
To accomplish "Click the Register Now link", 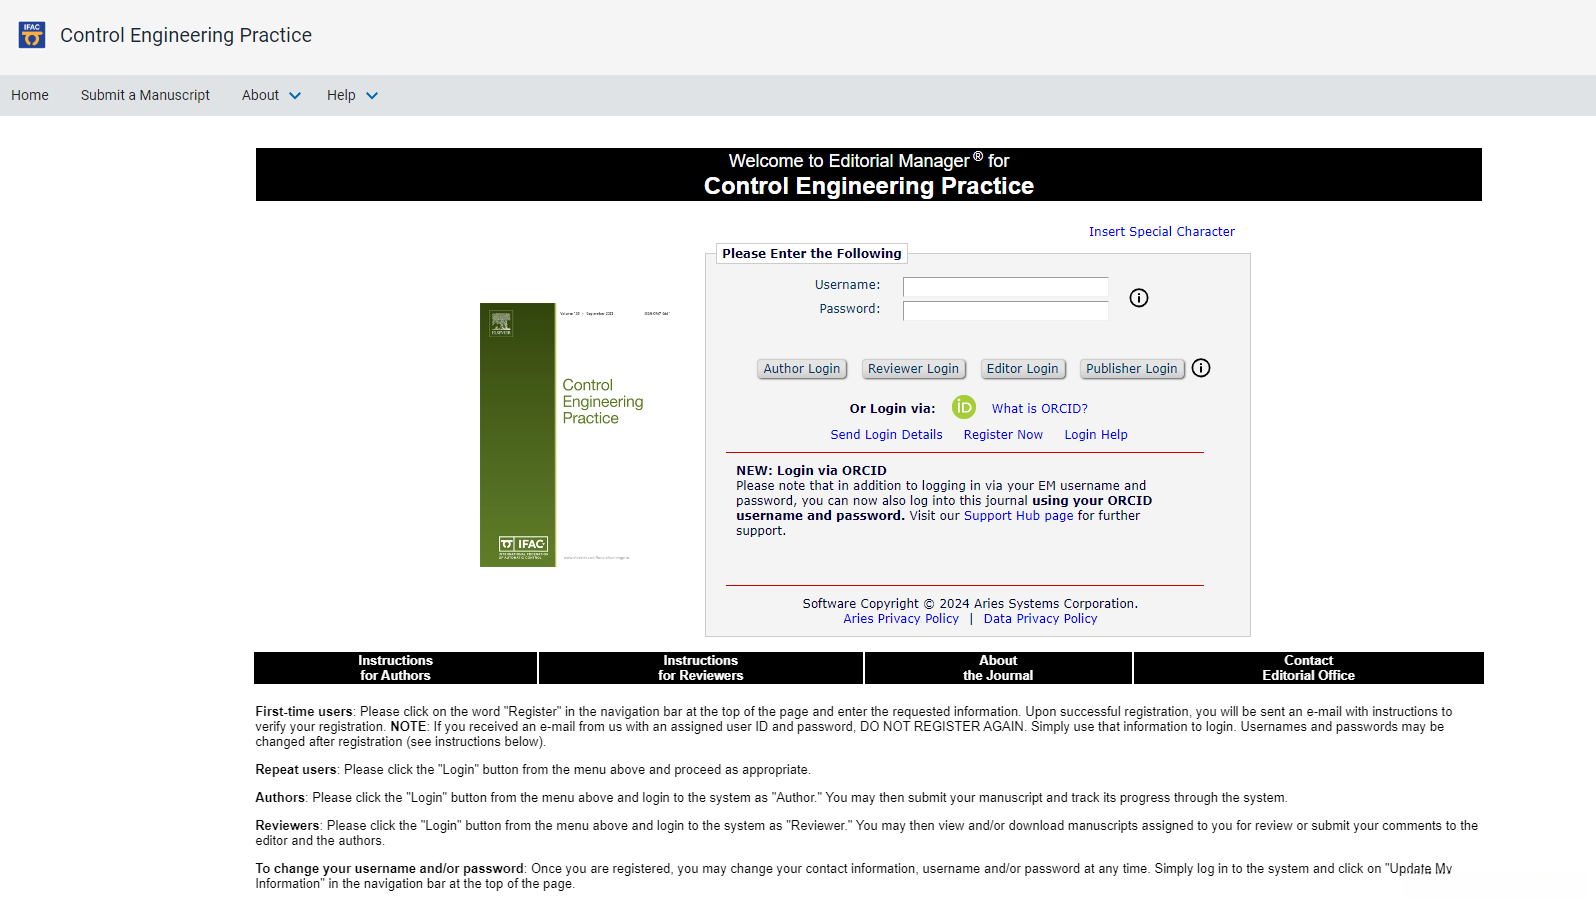I will click(1003, 435).
